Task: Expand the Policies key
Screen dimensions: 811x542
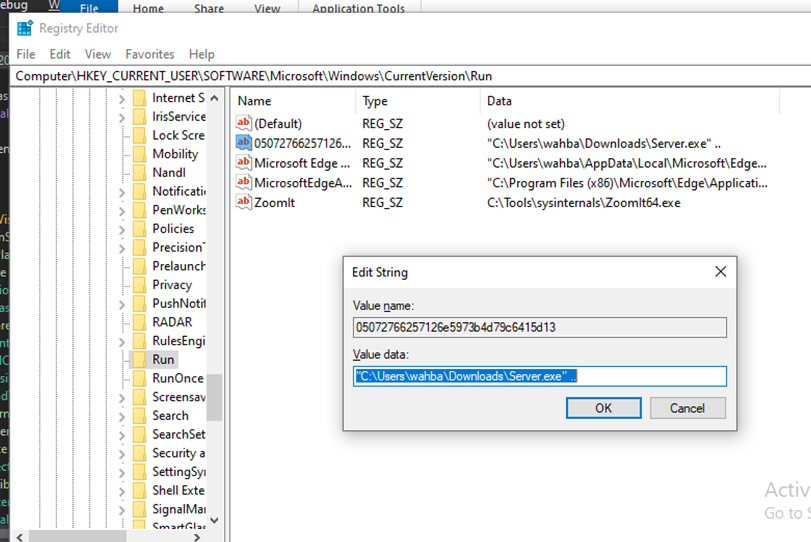Action: (122, 230)
